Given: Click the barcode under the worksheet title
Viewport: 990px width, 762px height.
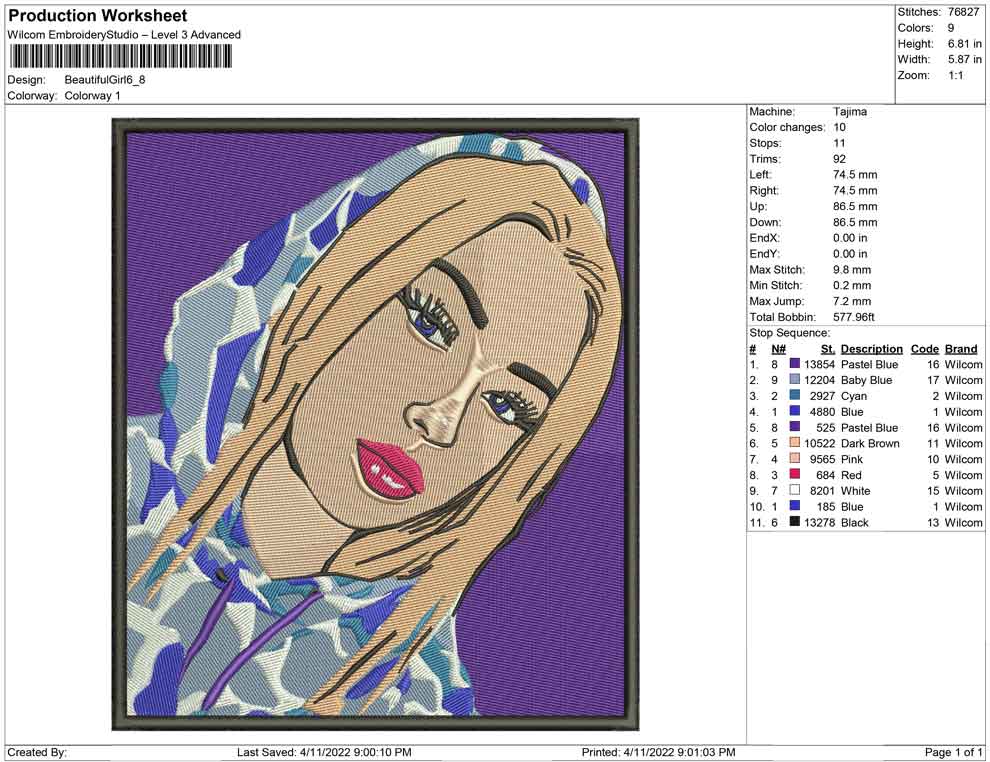Looking at the screenshot, I should click(x=120, y=56).
